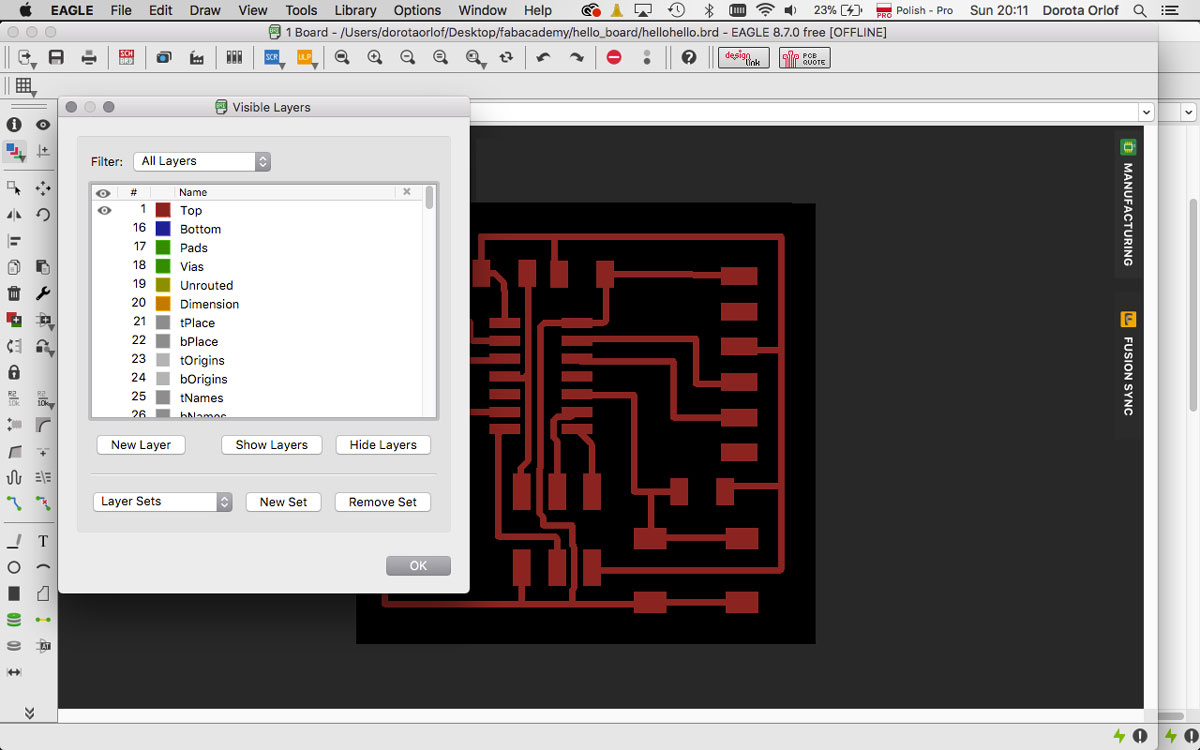Viewport: 1200px width, 750px height.
Task: Click the Remove Set button
Action: pos(383,502)
